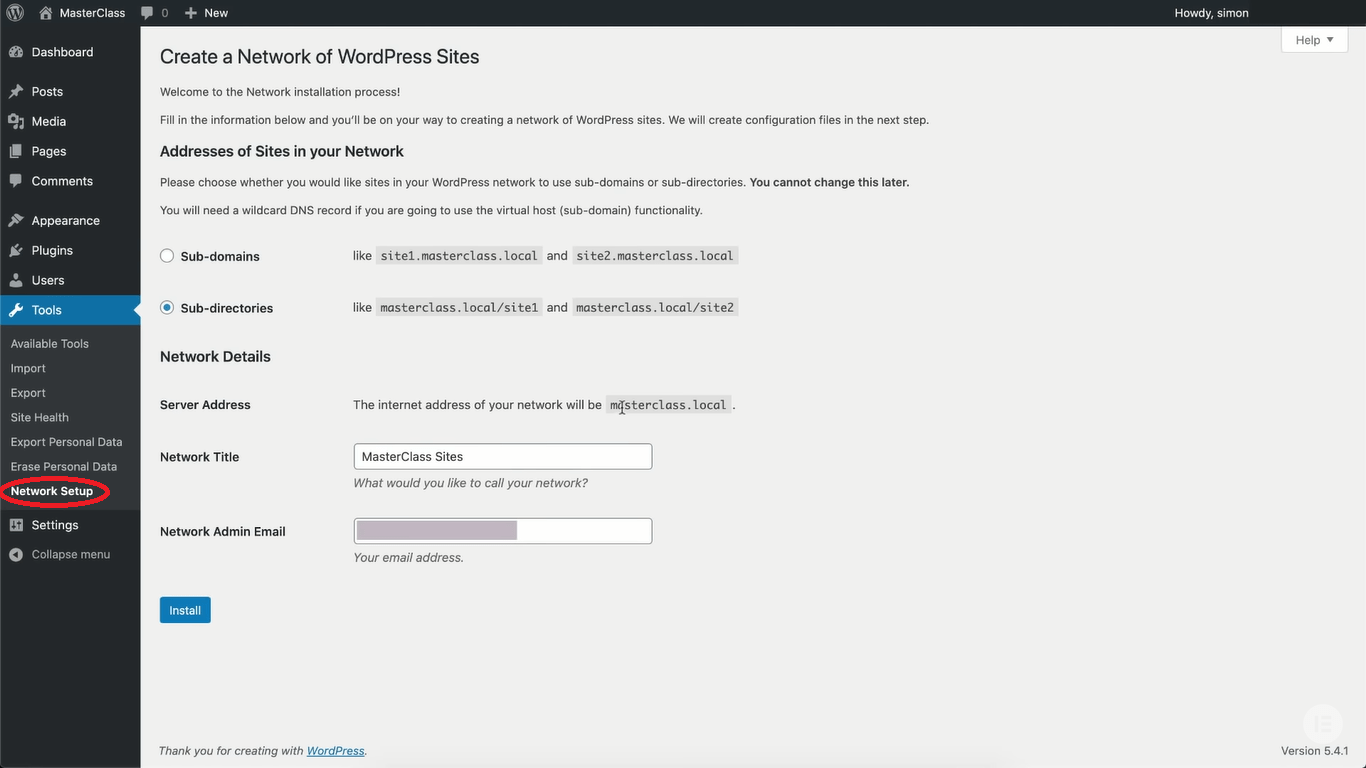Click the Network Admin Email input field
The height and width of the screenshot is (768, 1366).
503,531
